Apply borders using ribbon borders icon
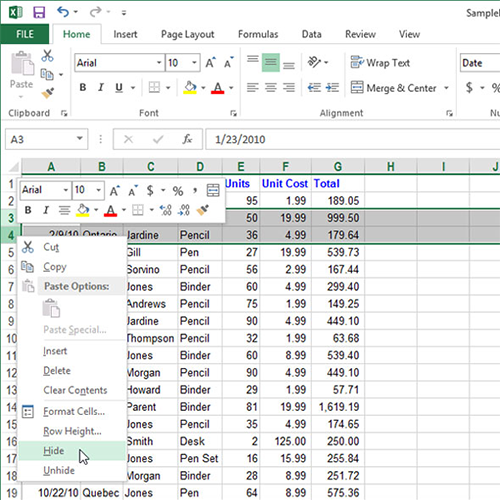 [x=154, y=88]
